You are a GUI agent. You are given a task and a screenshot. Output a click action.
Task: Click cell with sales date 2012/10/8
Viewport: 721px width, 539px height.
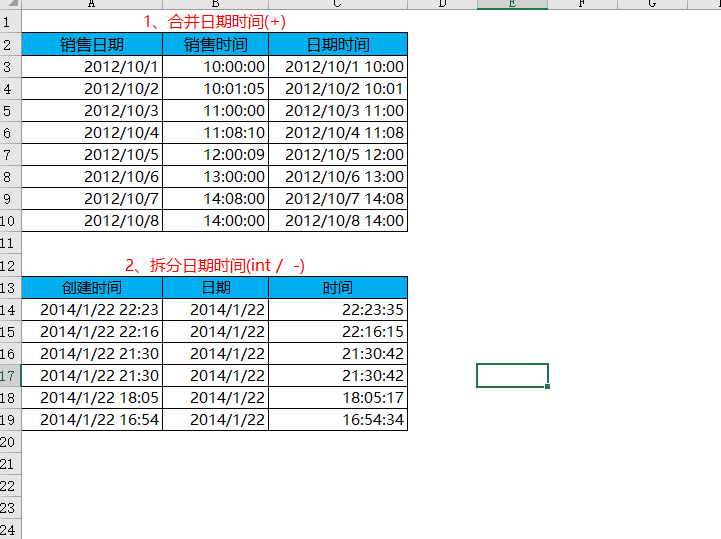[92, 221]
